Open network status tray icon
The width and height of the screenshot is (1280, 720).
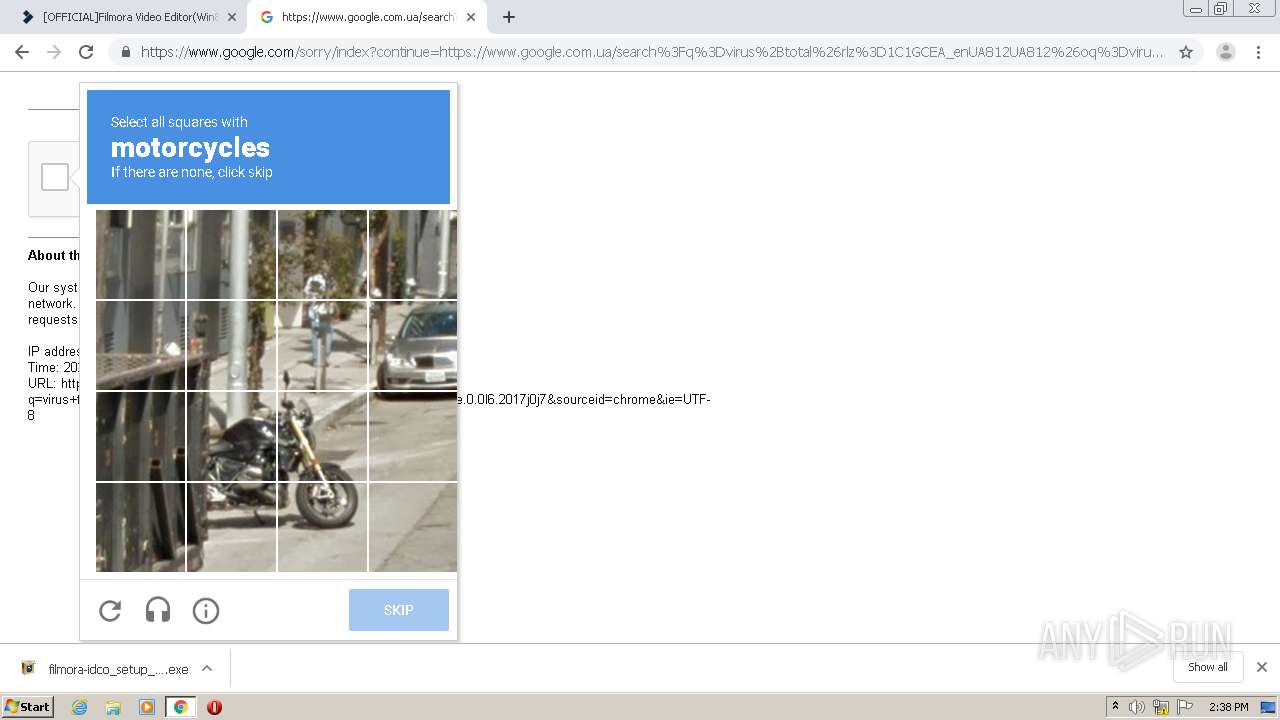[1161, 707]
